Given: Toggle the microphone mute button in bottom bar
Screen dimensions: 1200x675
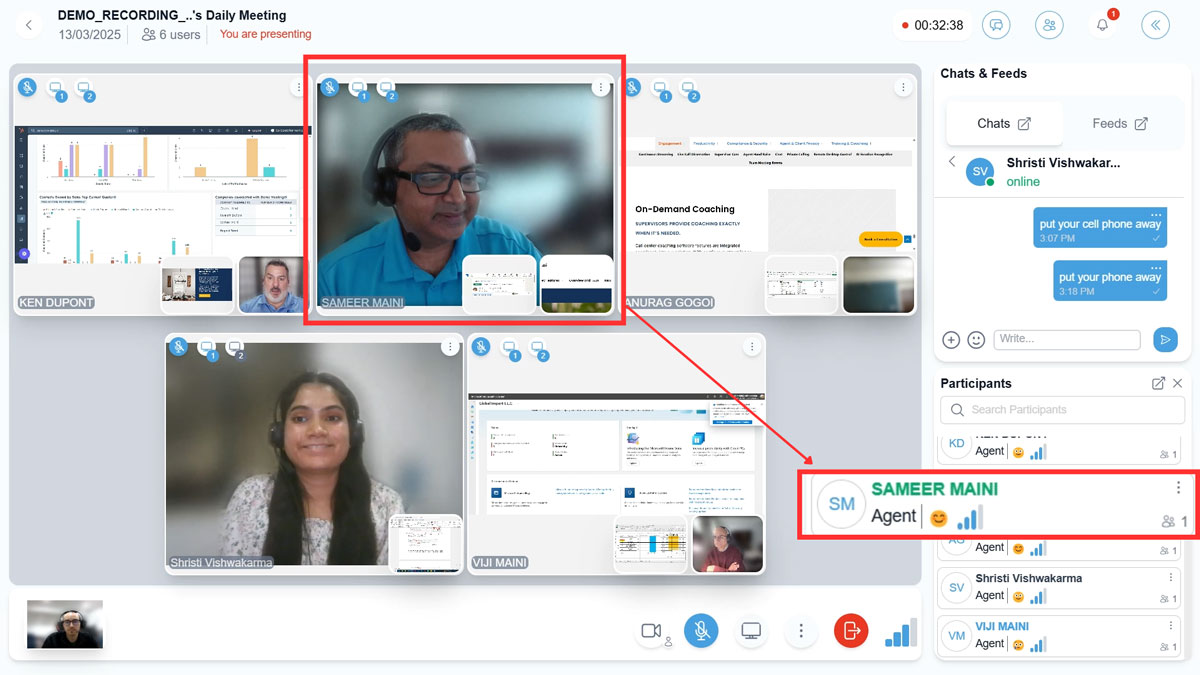Looking at the screenshot, I should click(x=701, y=631).
